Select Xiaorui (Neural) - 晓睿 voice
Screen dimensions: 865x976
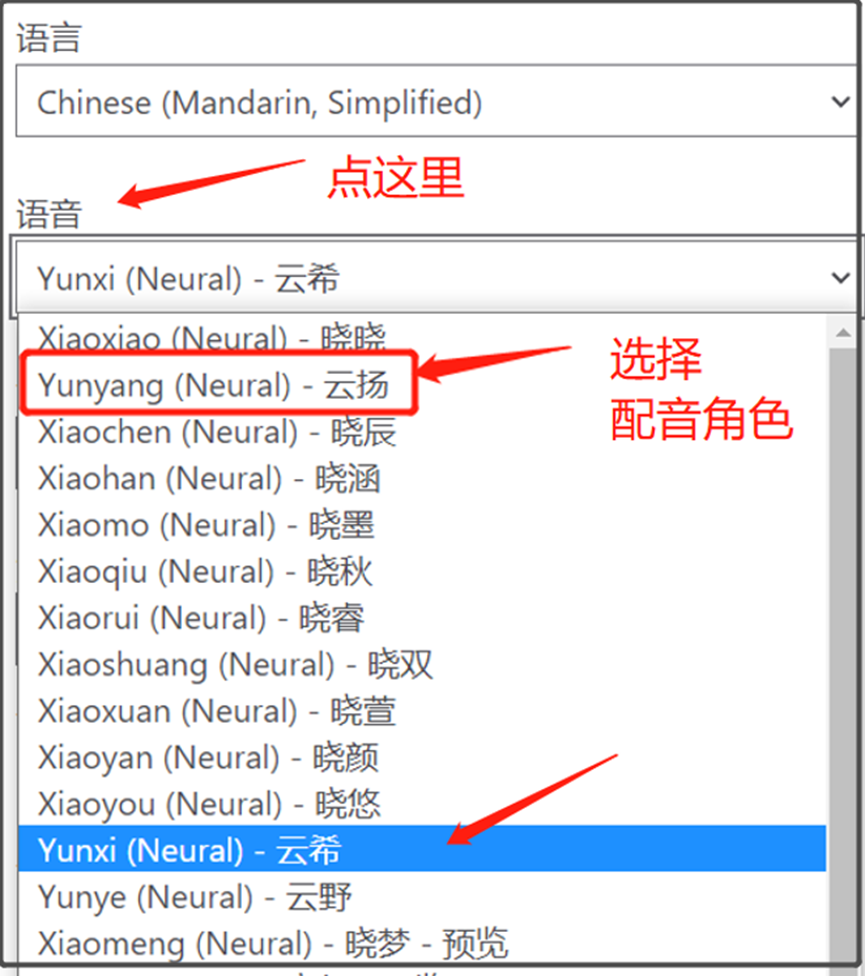pos(422,617)
